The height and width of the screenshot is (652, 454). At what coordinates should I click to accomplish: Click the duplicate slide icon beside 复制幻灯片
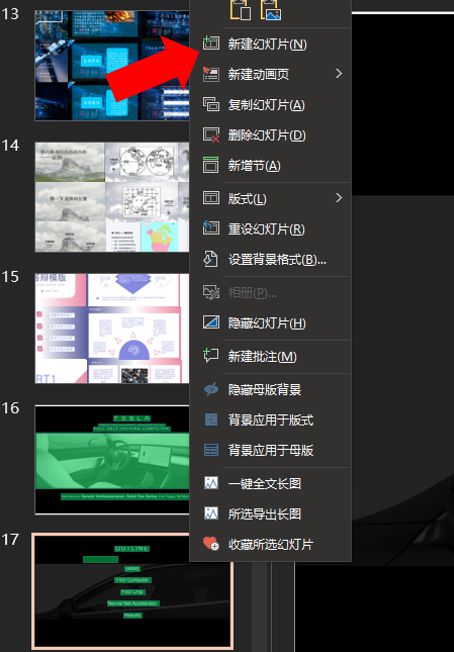211,104
